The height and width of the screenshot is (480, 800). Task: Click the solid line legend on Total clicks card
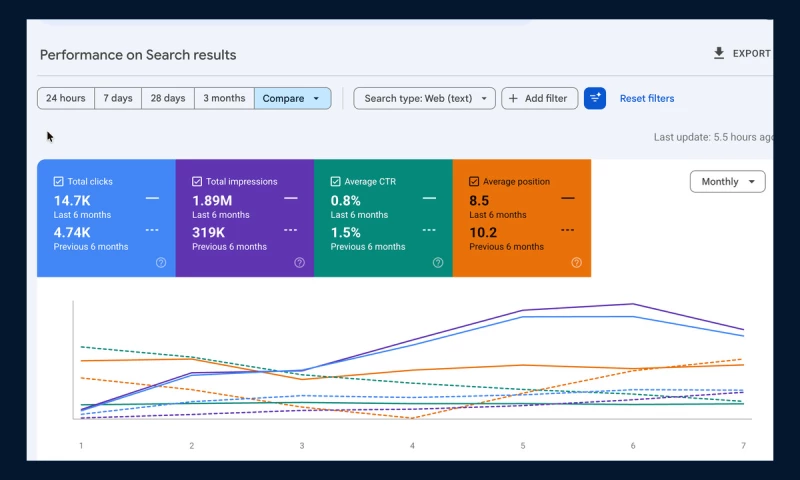[x=152, y=198]
